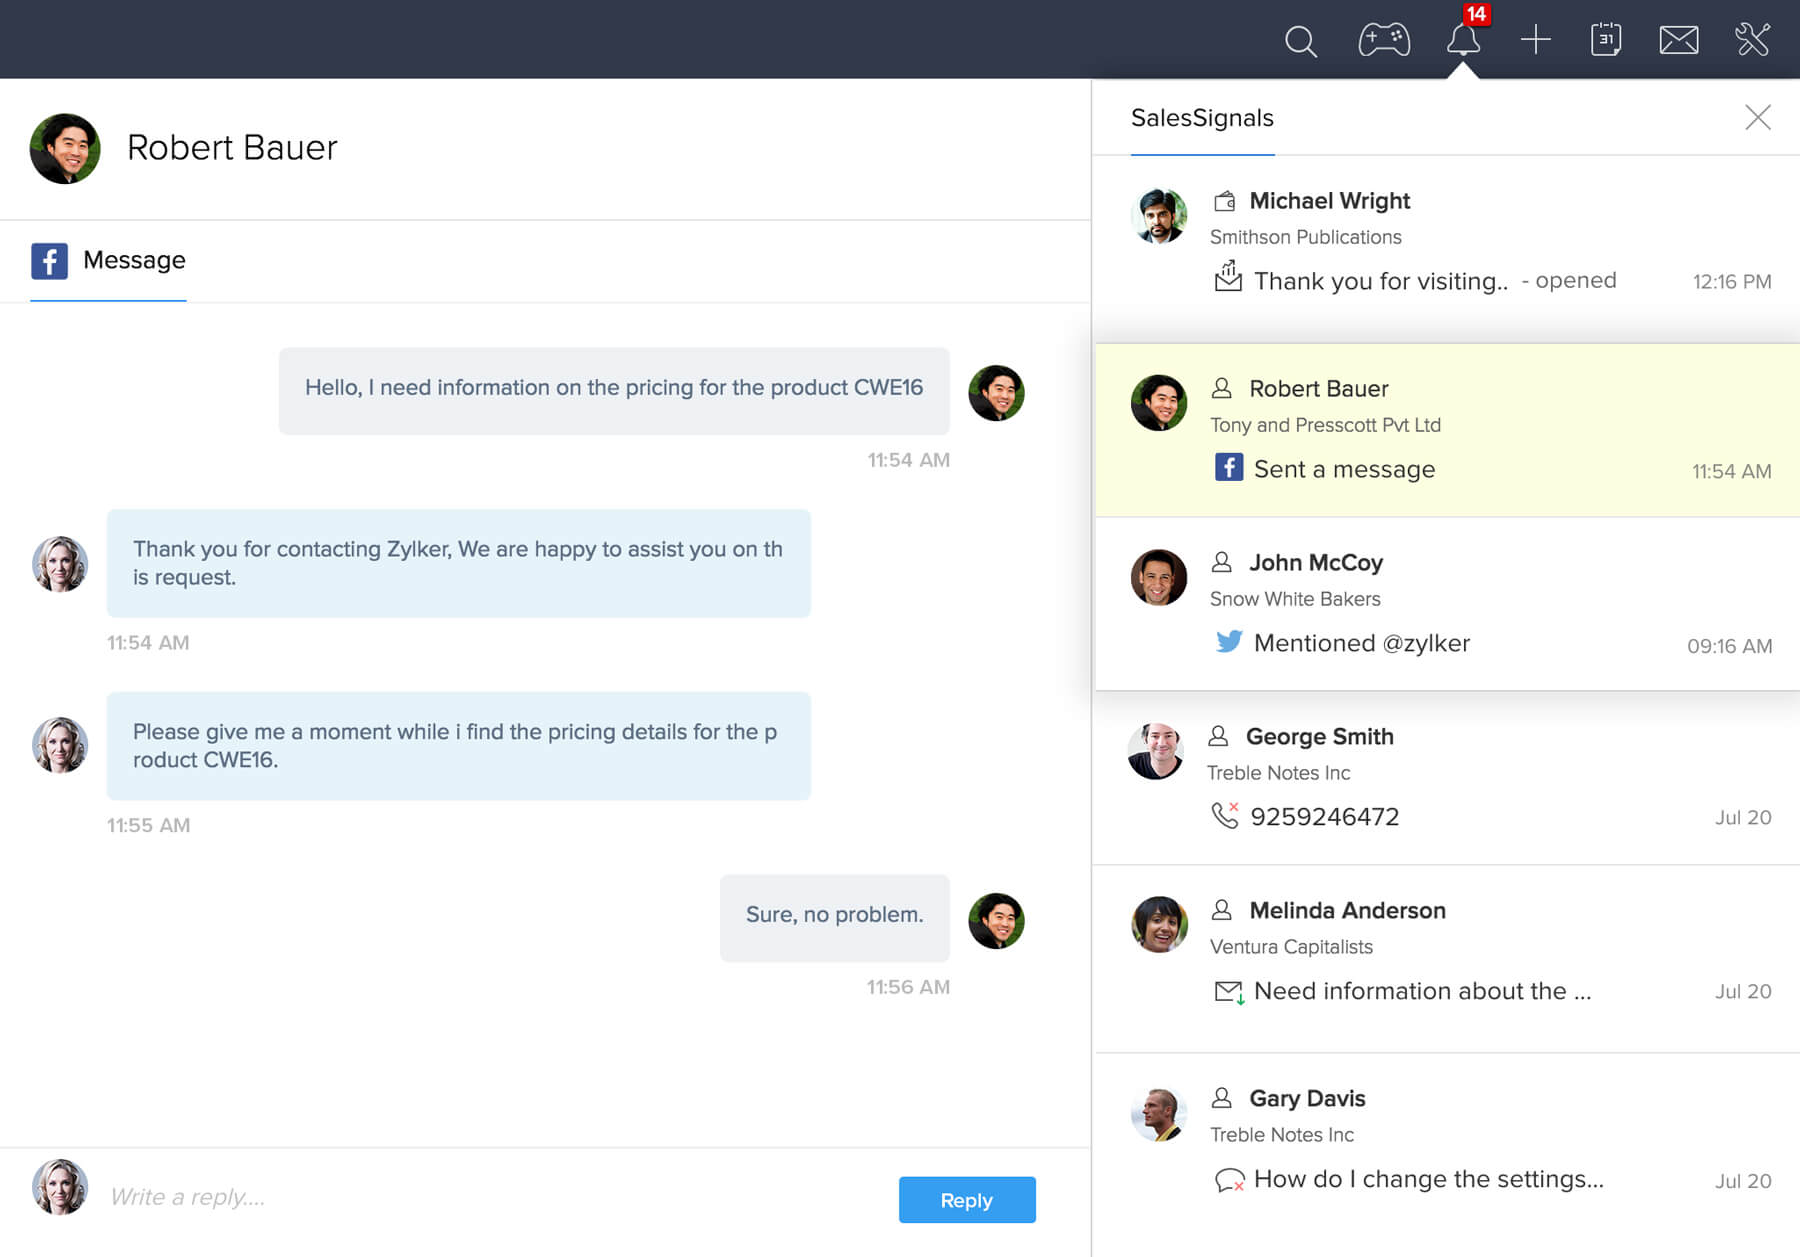Open the mail envelope icon

click(x=1678, y=40)
